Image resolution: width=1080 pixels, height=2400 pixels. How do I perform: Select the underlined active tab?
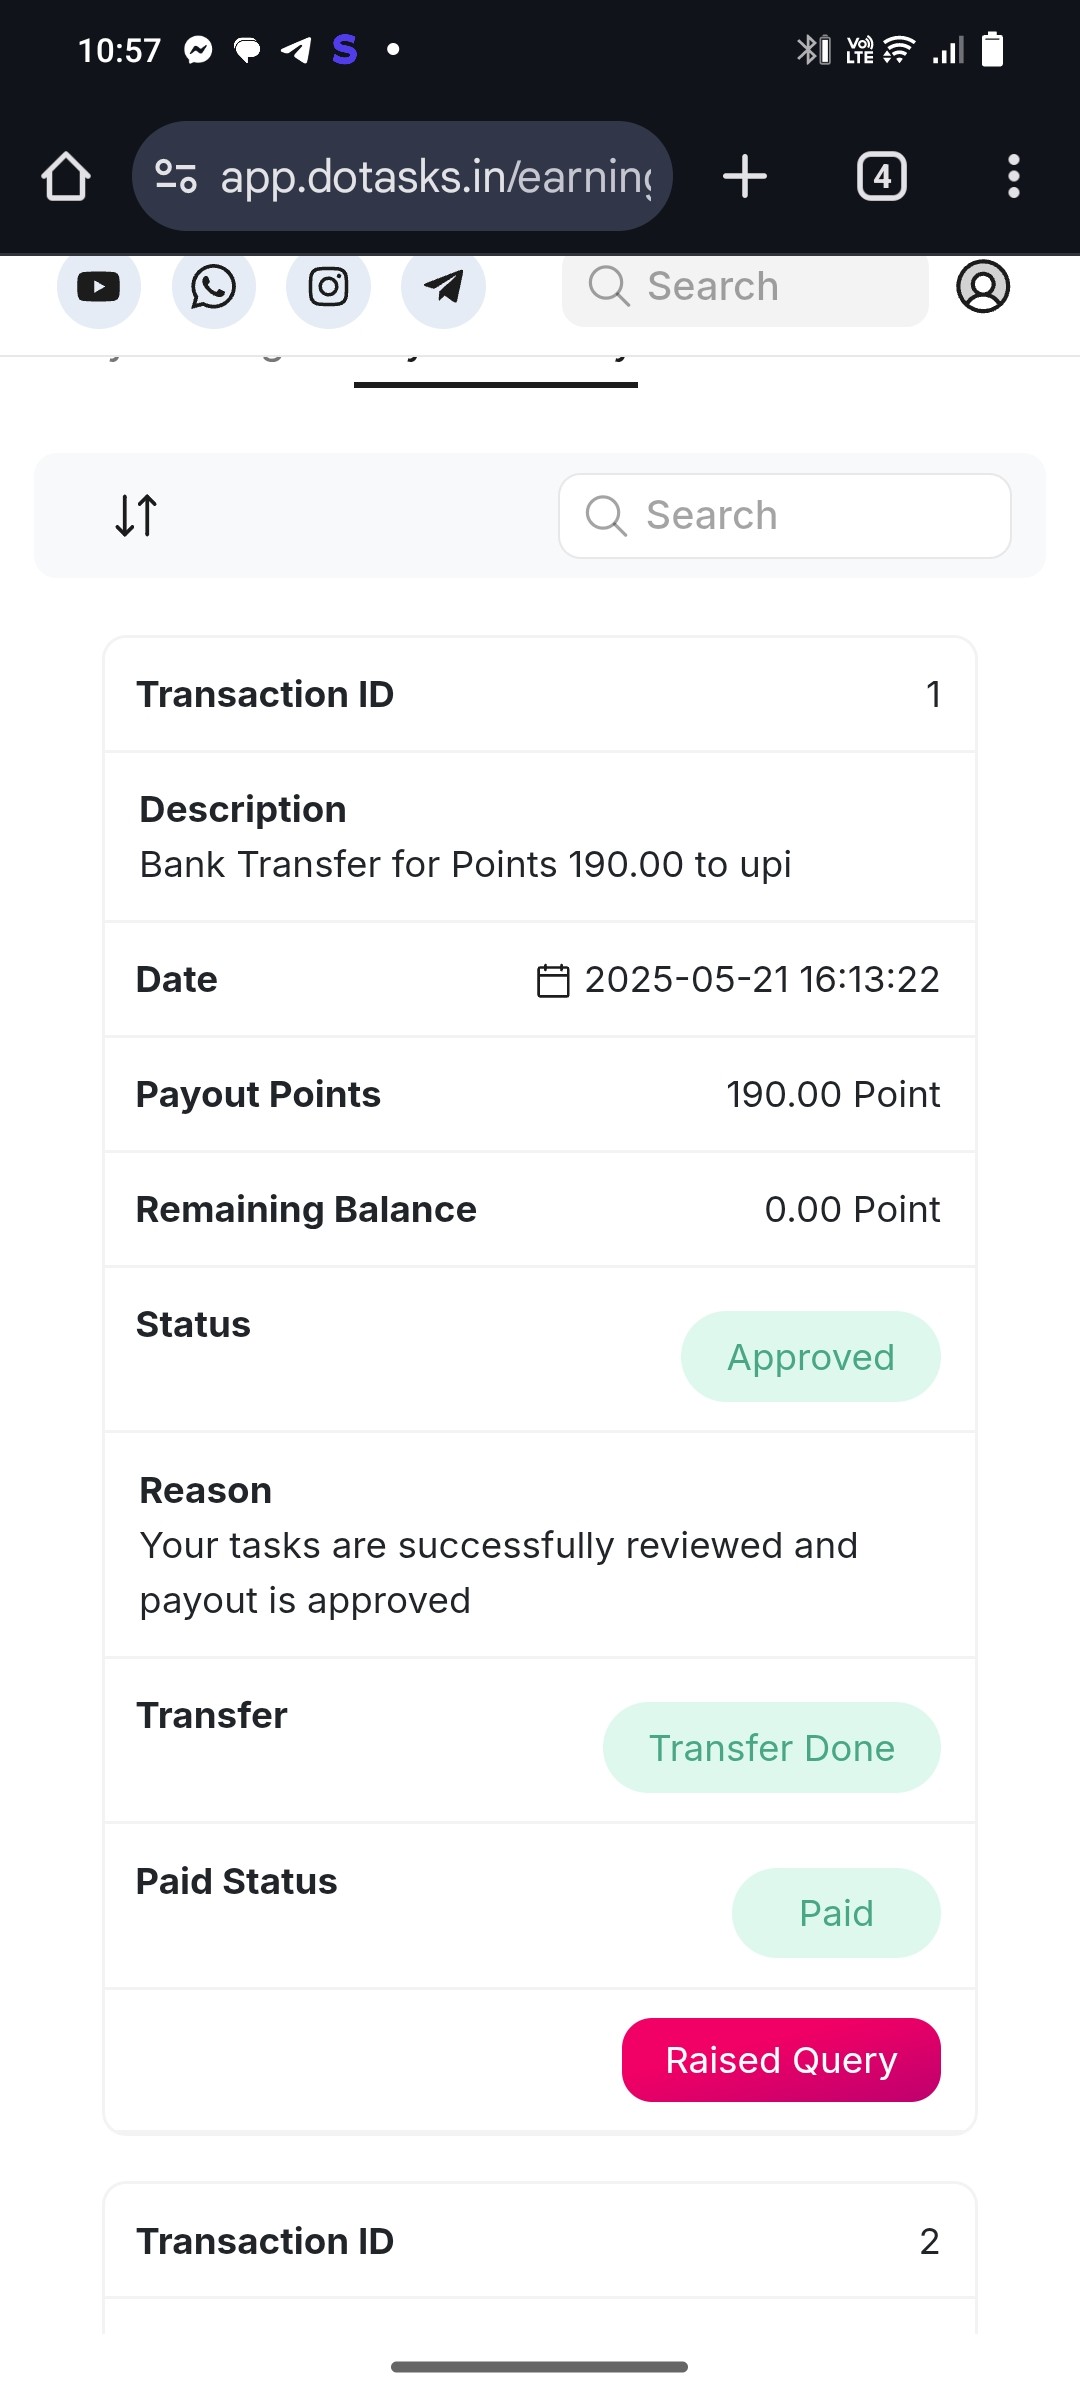(496, 368)
